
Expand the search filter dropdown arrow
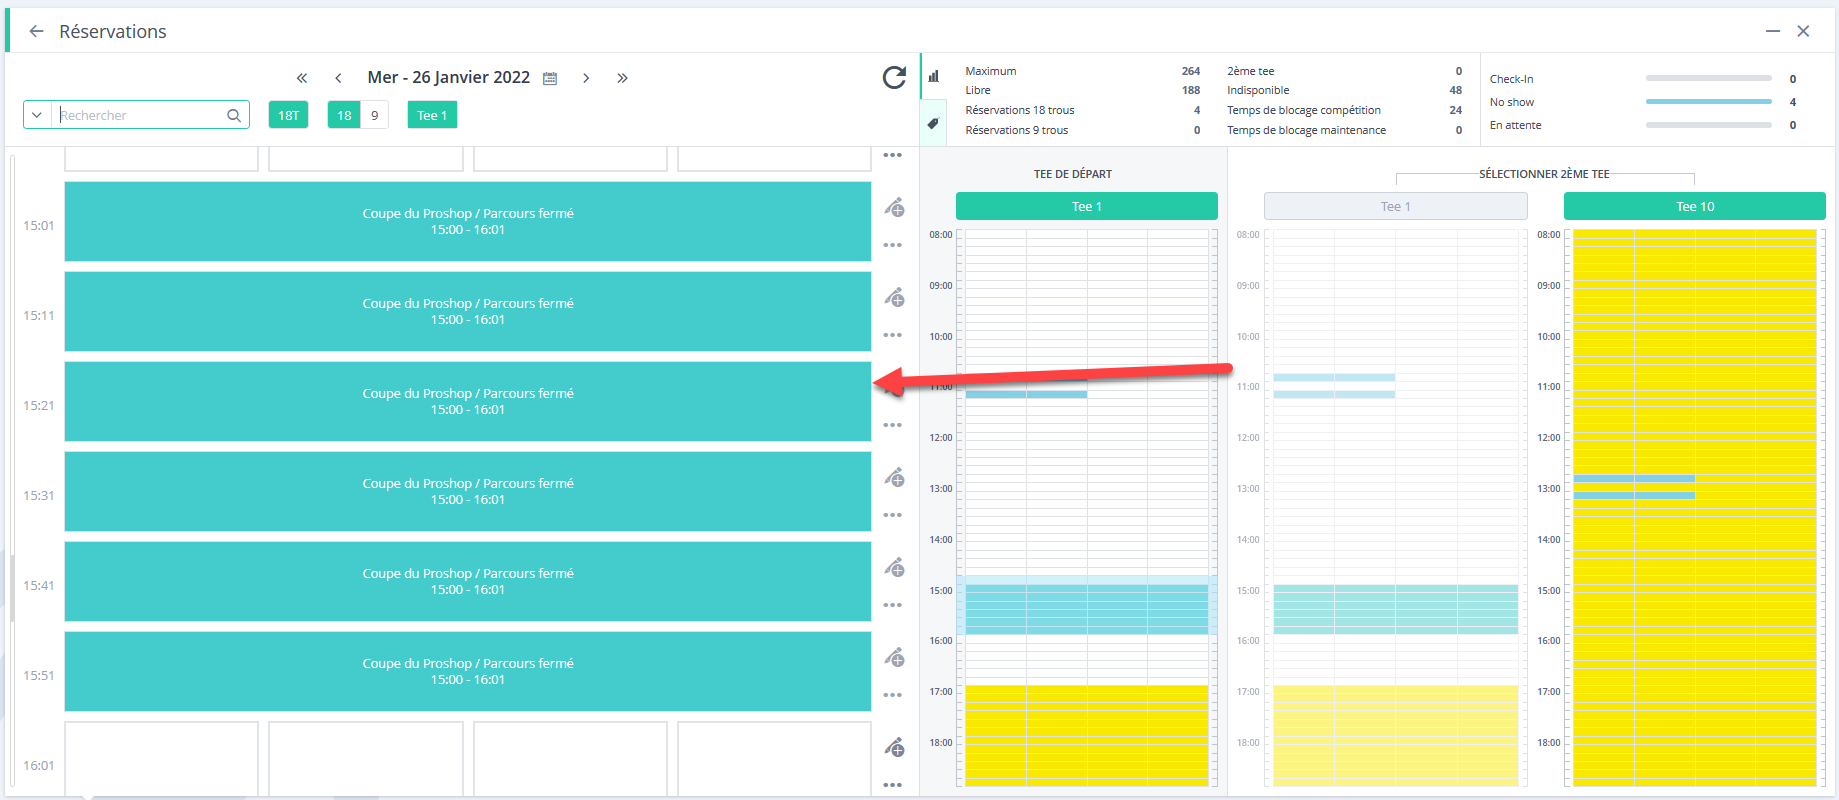[37, 115]
